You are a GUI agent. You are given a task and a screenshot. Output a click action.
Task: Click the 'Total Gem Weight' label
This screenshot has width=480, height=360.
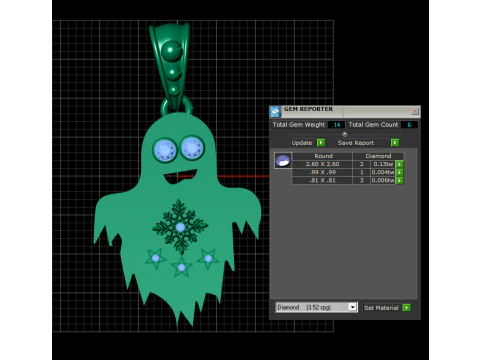click(298, 125)
